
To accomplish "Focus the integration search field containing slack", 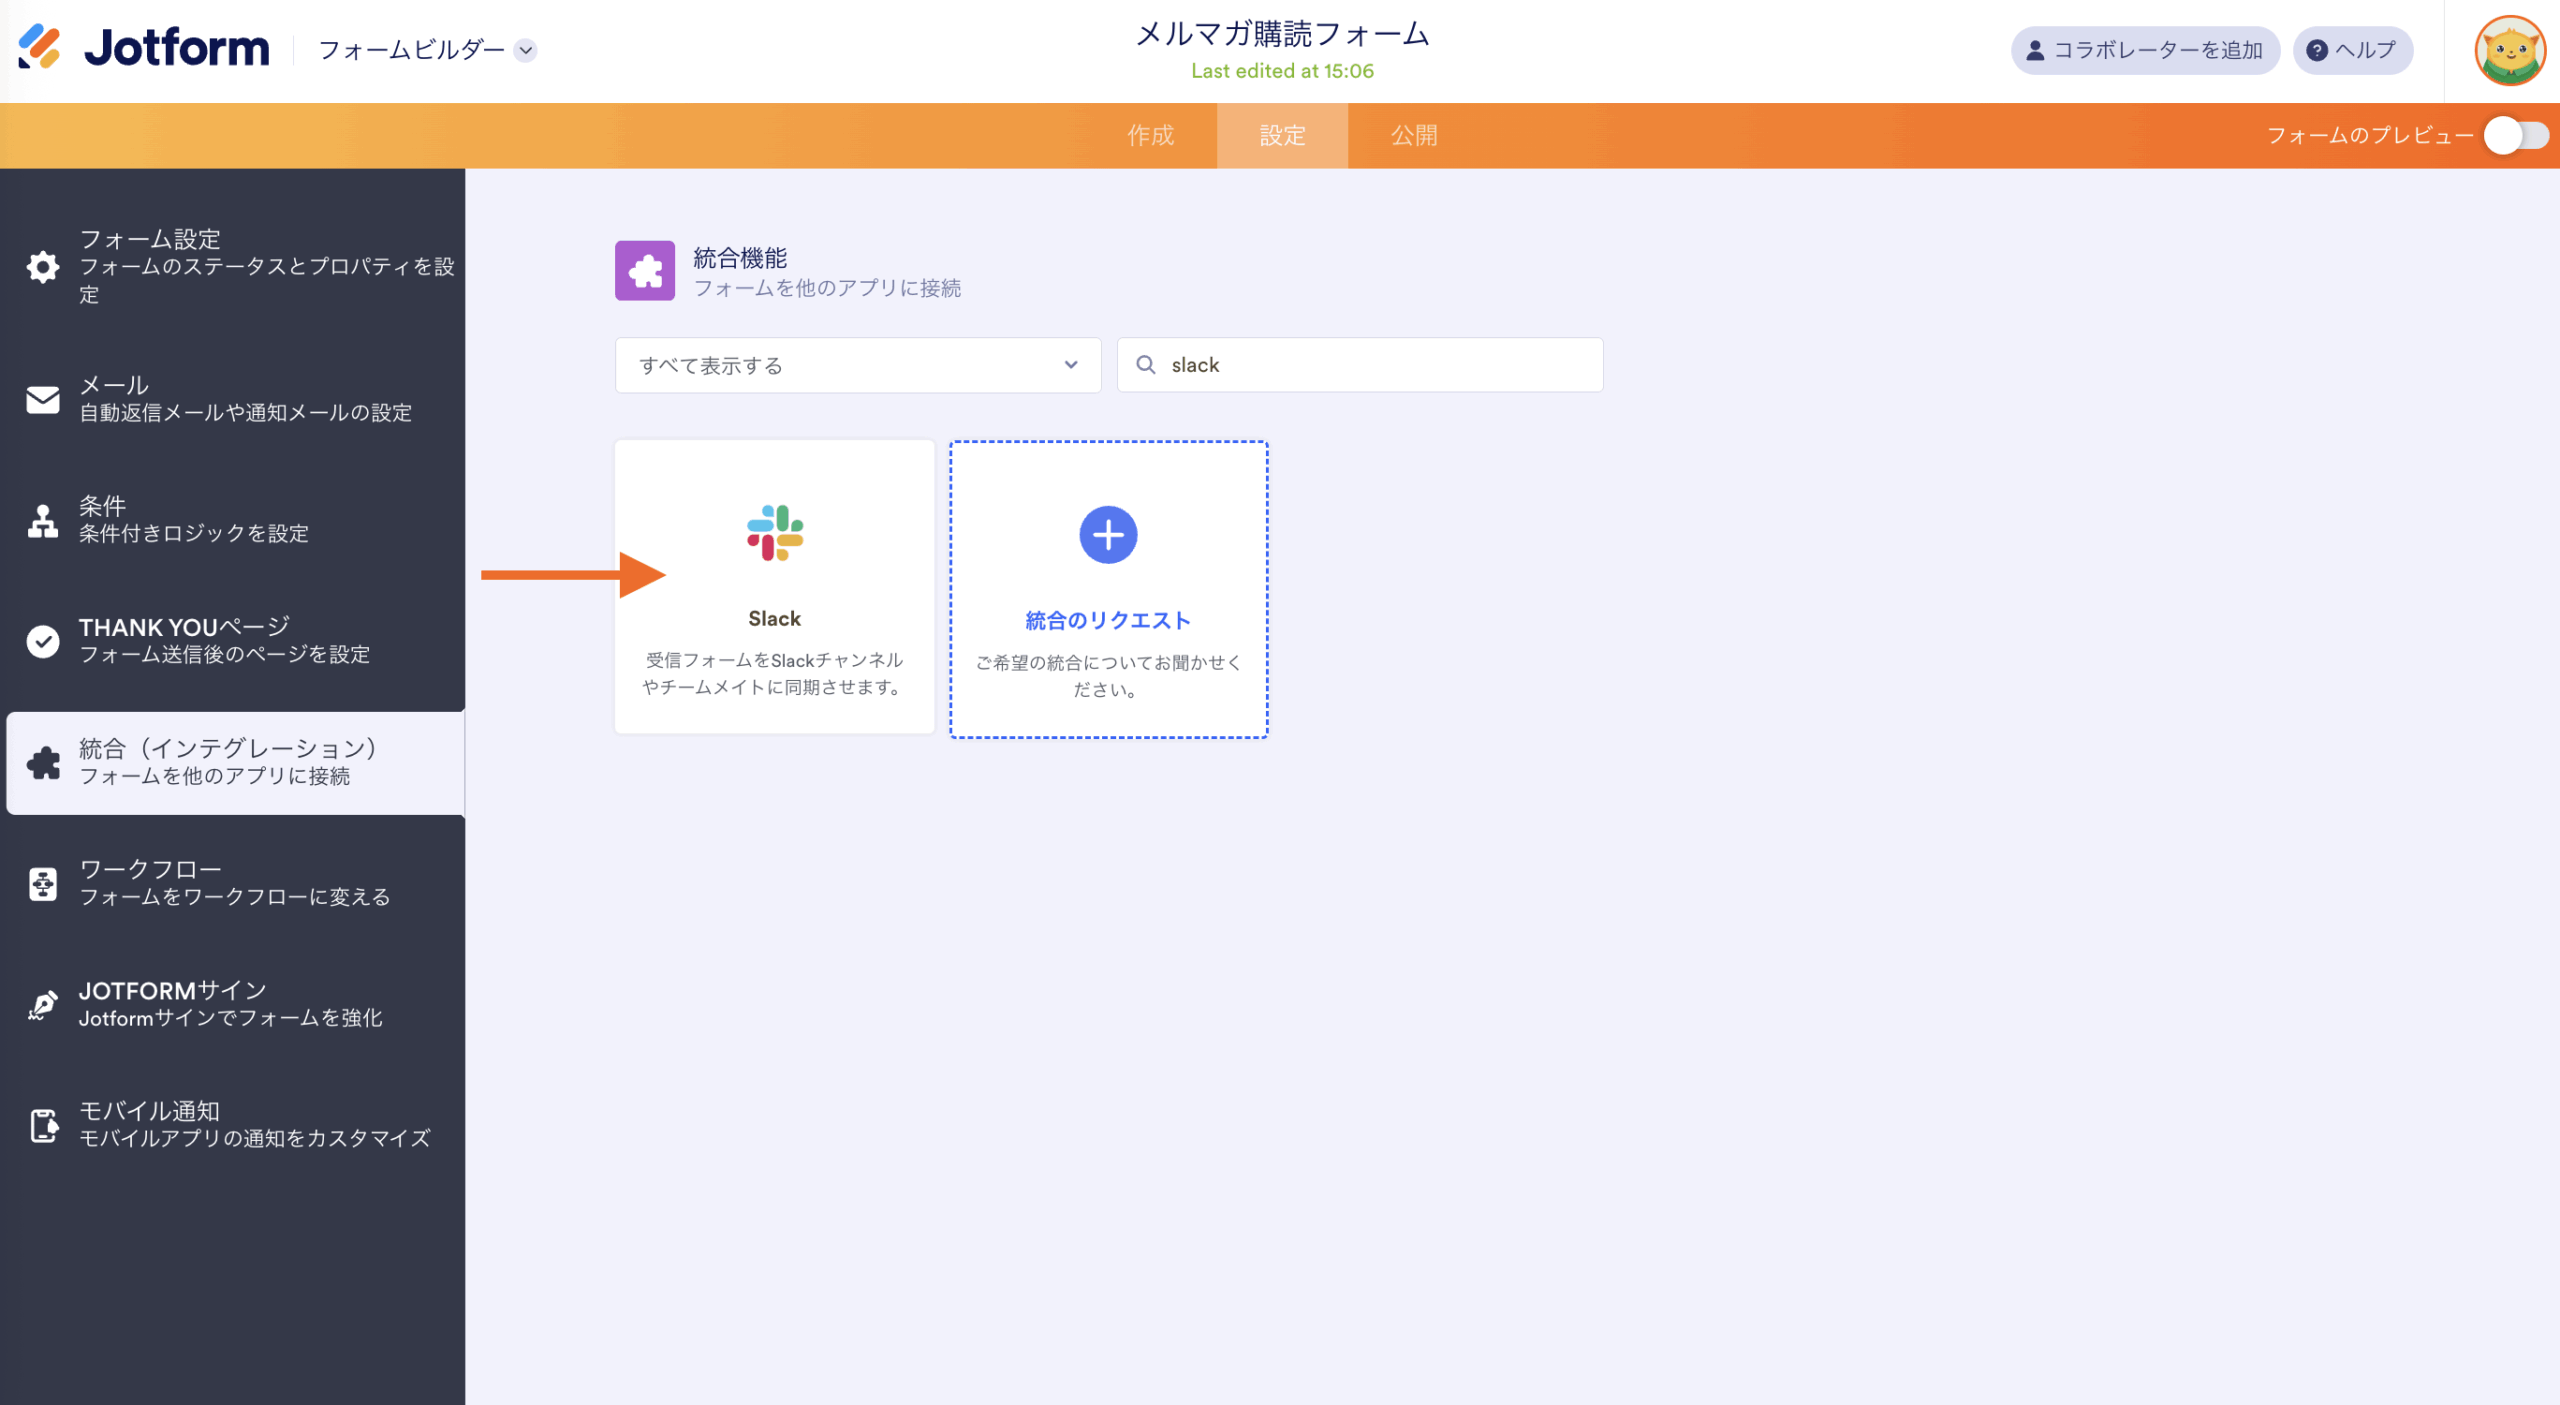I will click(x=1360, y=365).
